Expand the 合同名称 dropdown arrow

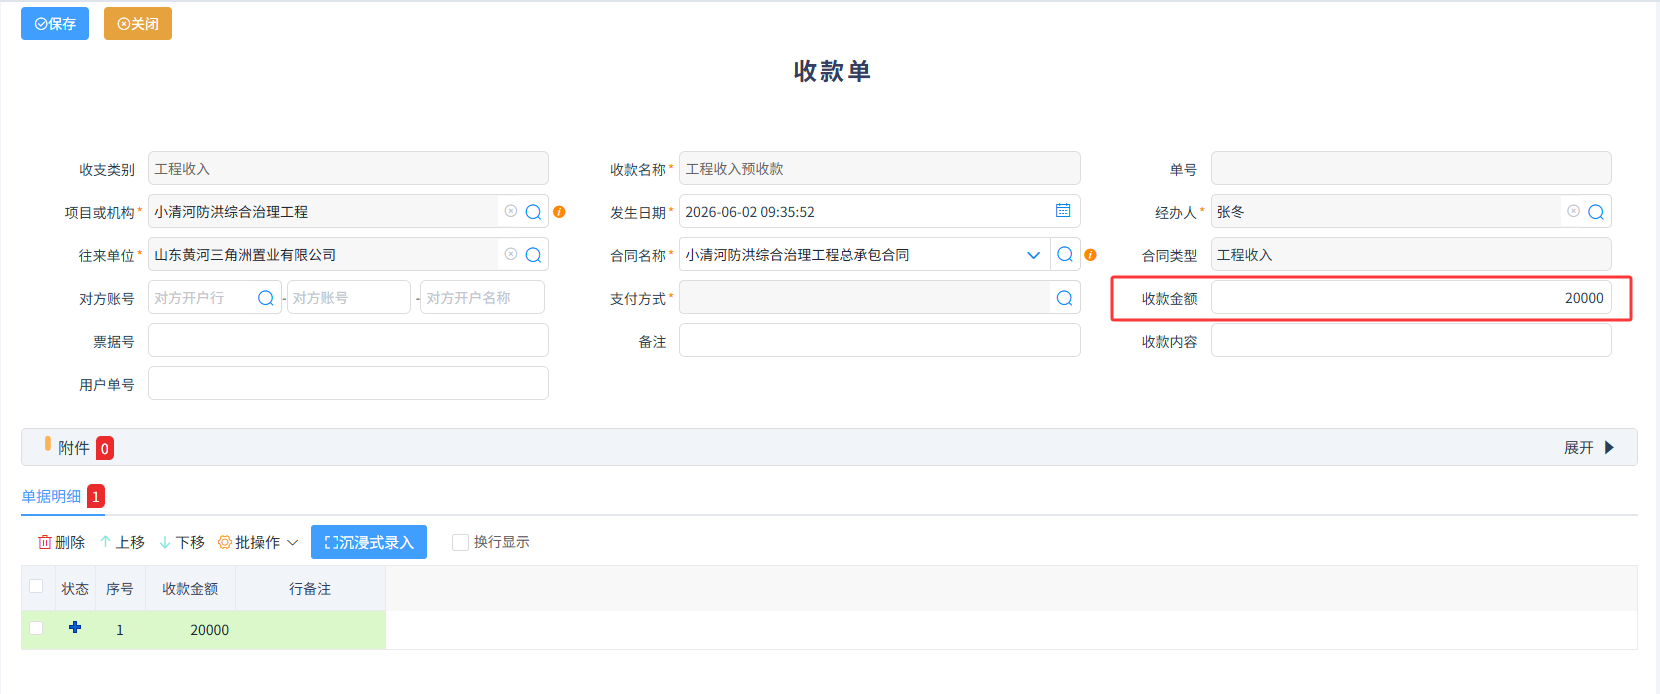pyautogui.click(x=1034, y=255)
